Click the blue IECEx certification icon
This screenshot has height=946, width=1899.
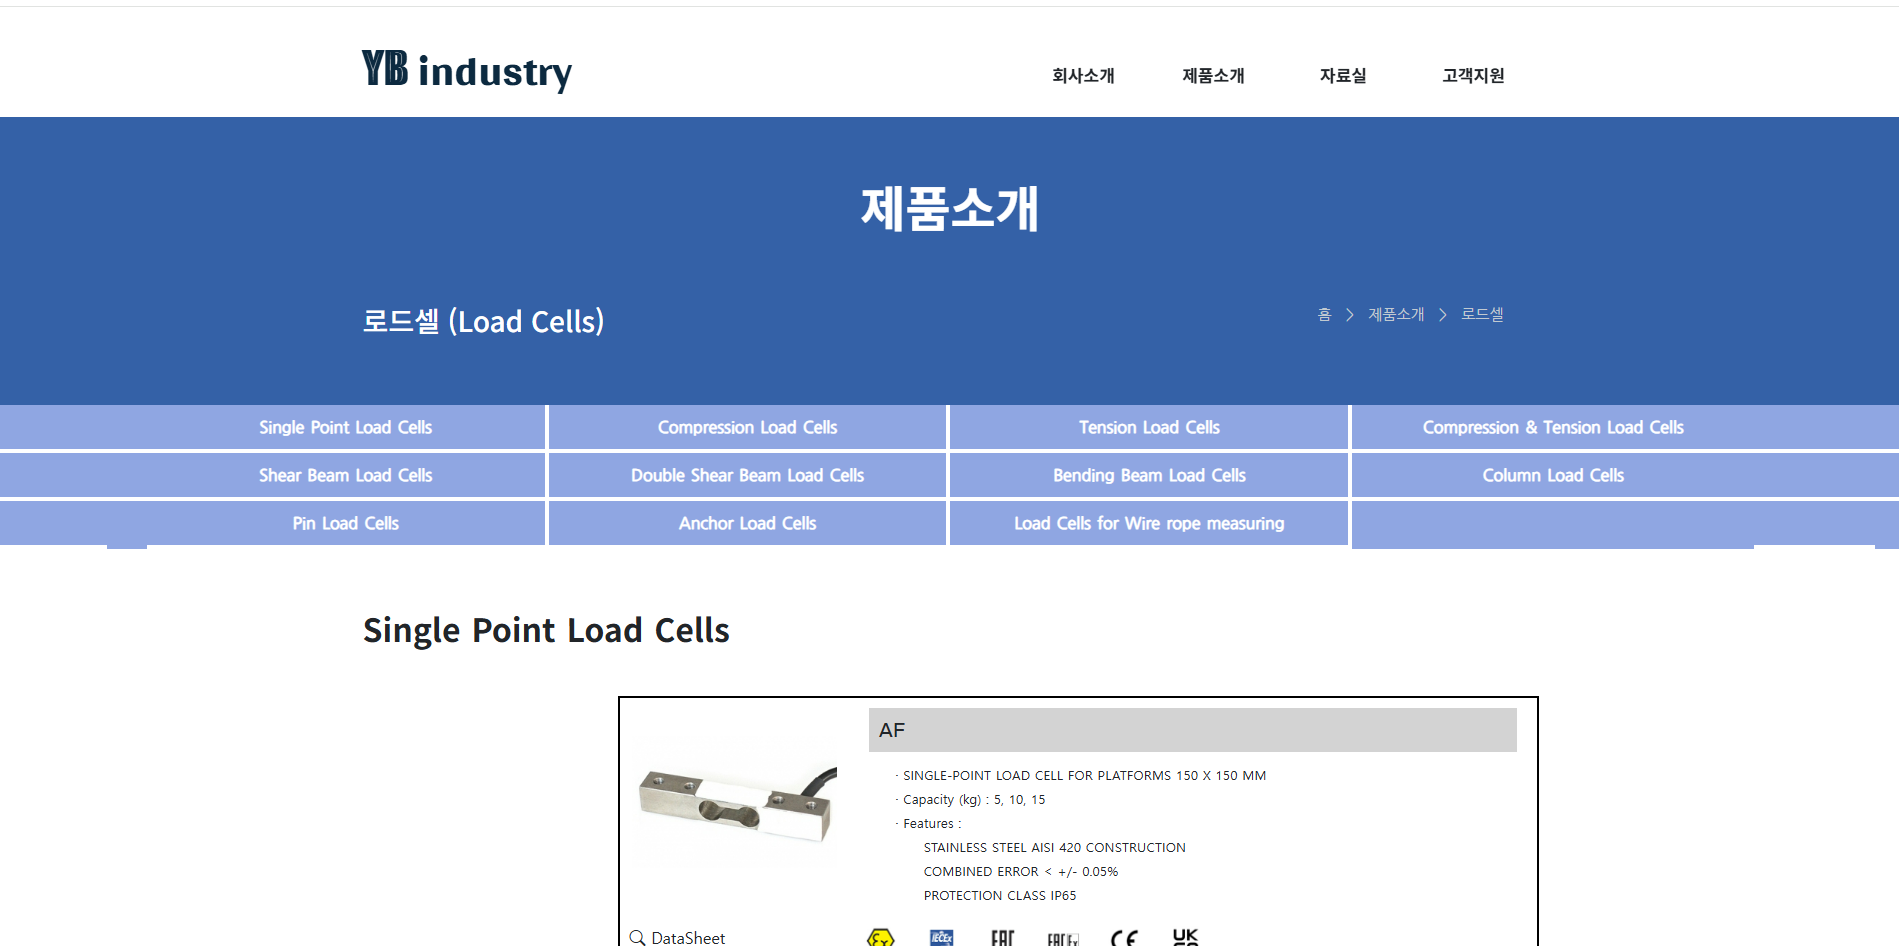coord(941,938)
